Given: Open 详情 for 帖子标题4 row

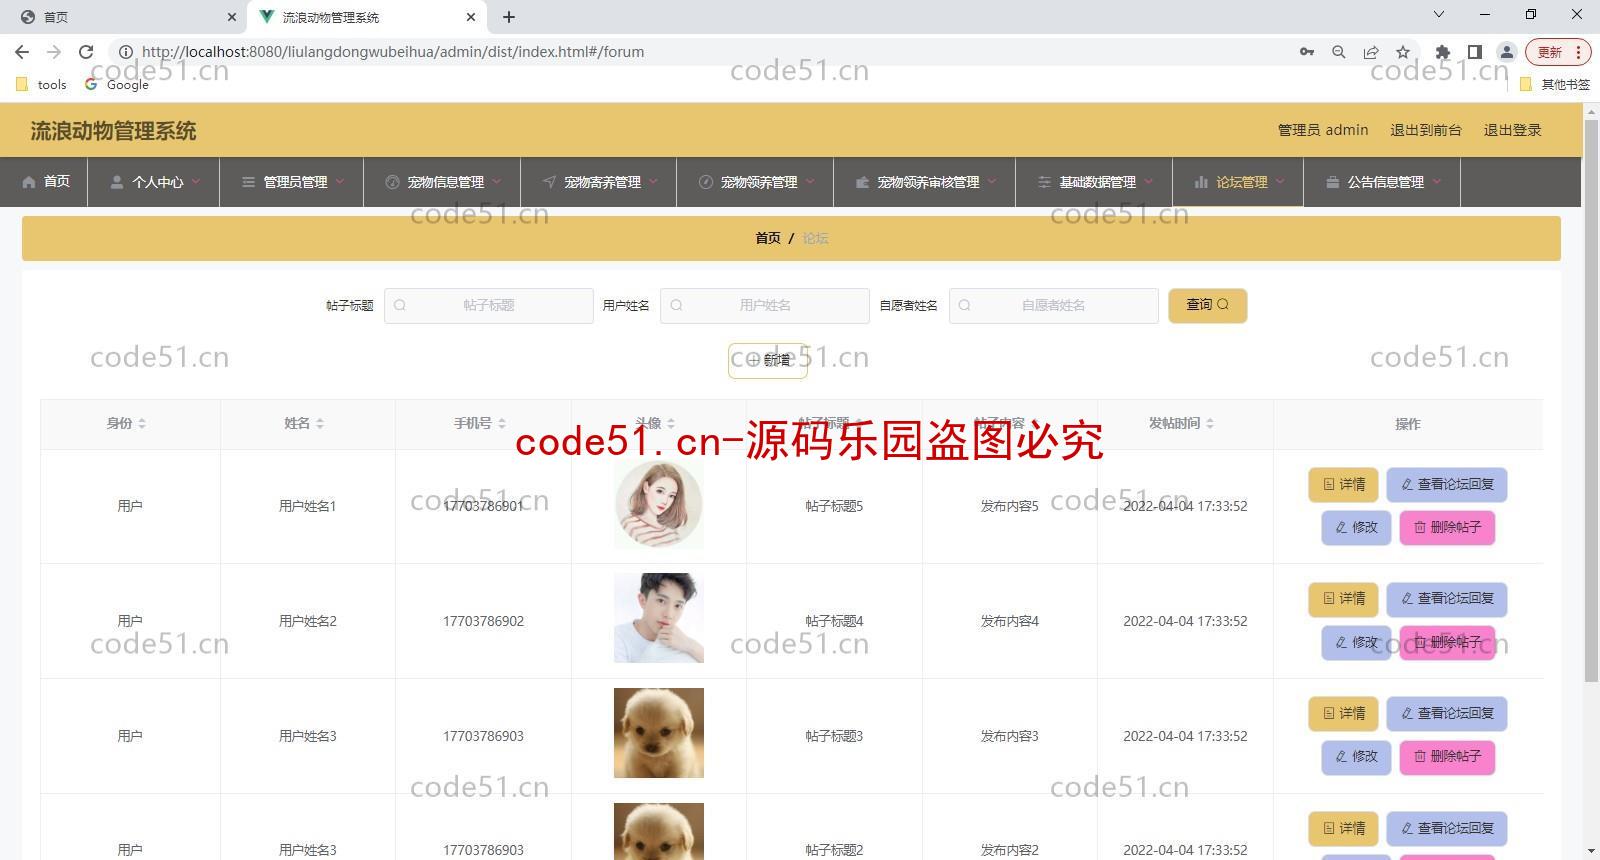Looking at the screenshot, I should click(x=1344, y=599).
